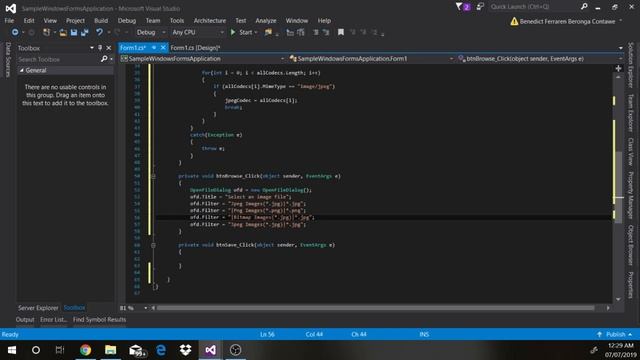Viewport: 640px width, 360px height.
Task: Open the Edit menu
Action: [x=29, y=20]
